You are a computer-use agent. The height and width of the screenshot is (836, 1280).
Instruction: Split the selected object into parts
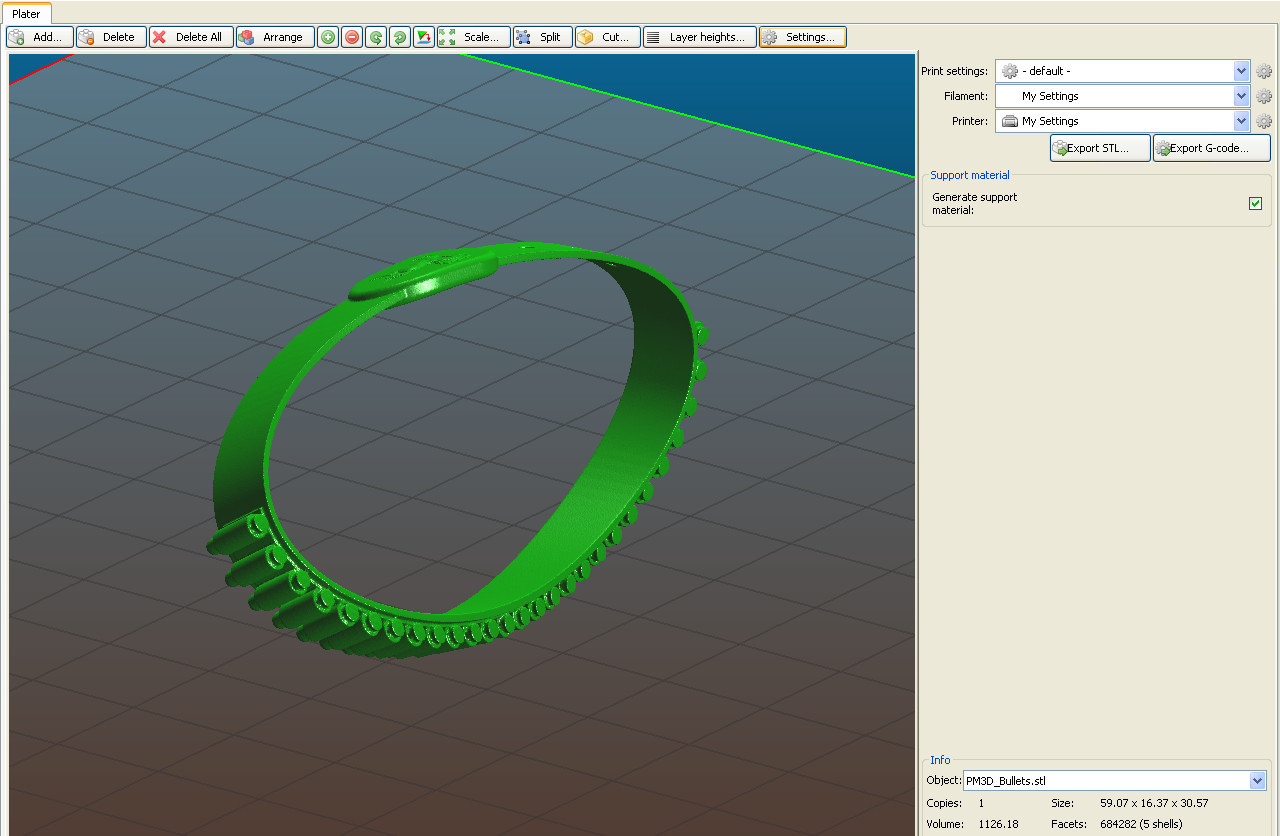(542, 37)
